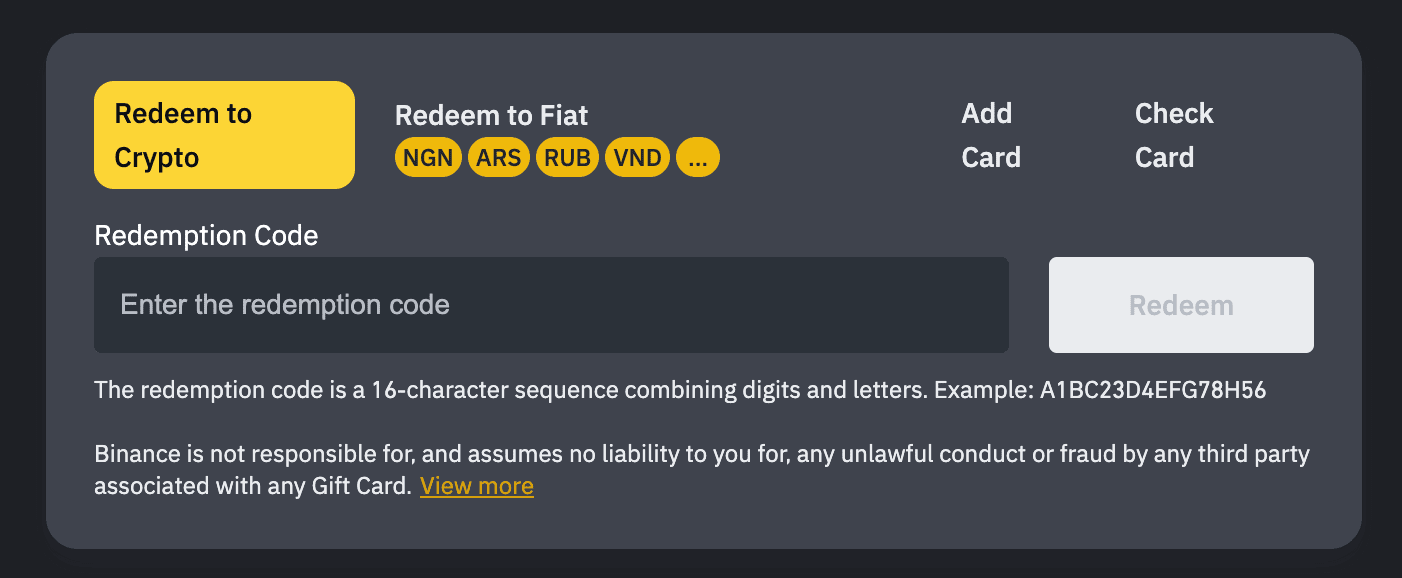This screenshot has width=1402, height=578.
Task: Click the Binance liability disclaimer paragraph
Action: [x=700, y=456]
